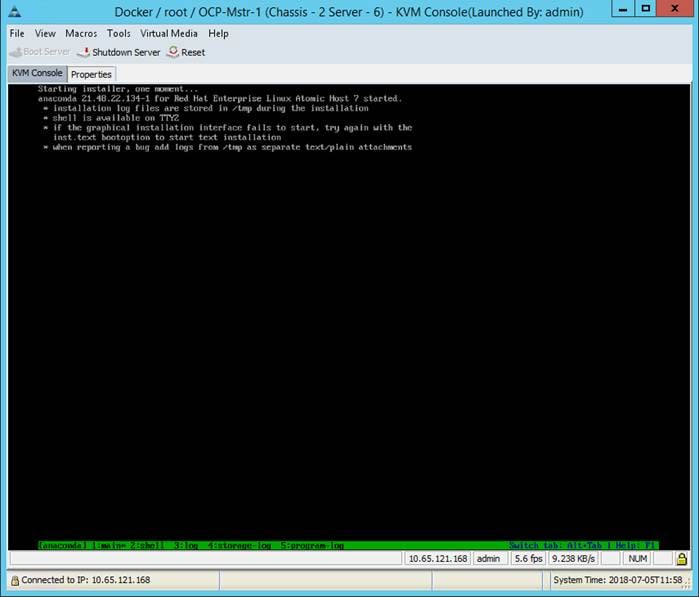Viewport: 699px width, 597px height.
Task: Click the 4:storage-log tab in anaconda bar
Action: (239, 545)
